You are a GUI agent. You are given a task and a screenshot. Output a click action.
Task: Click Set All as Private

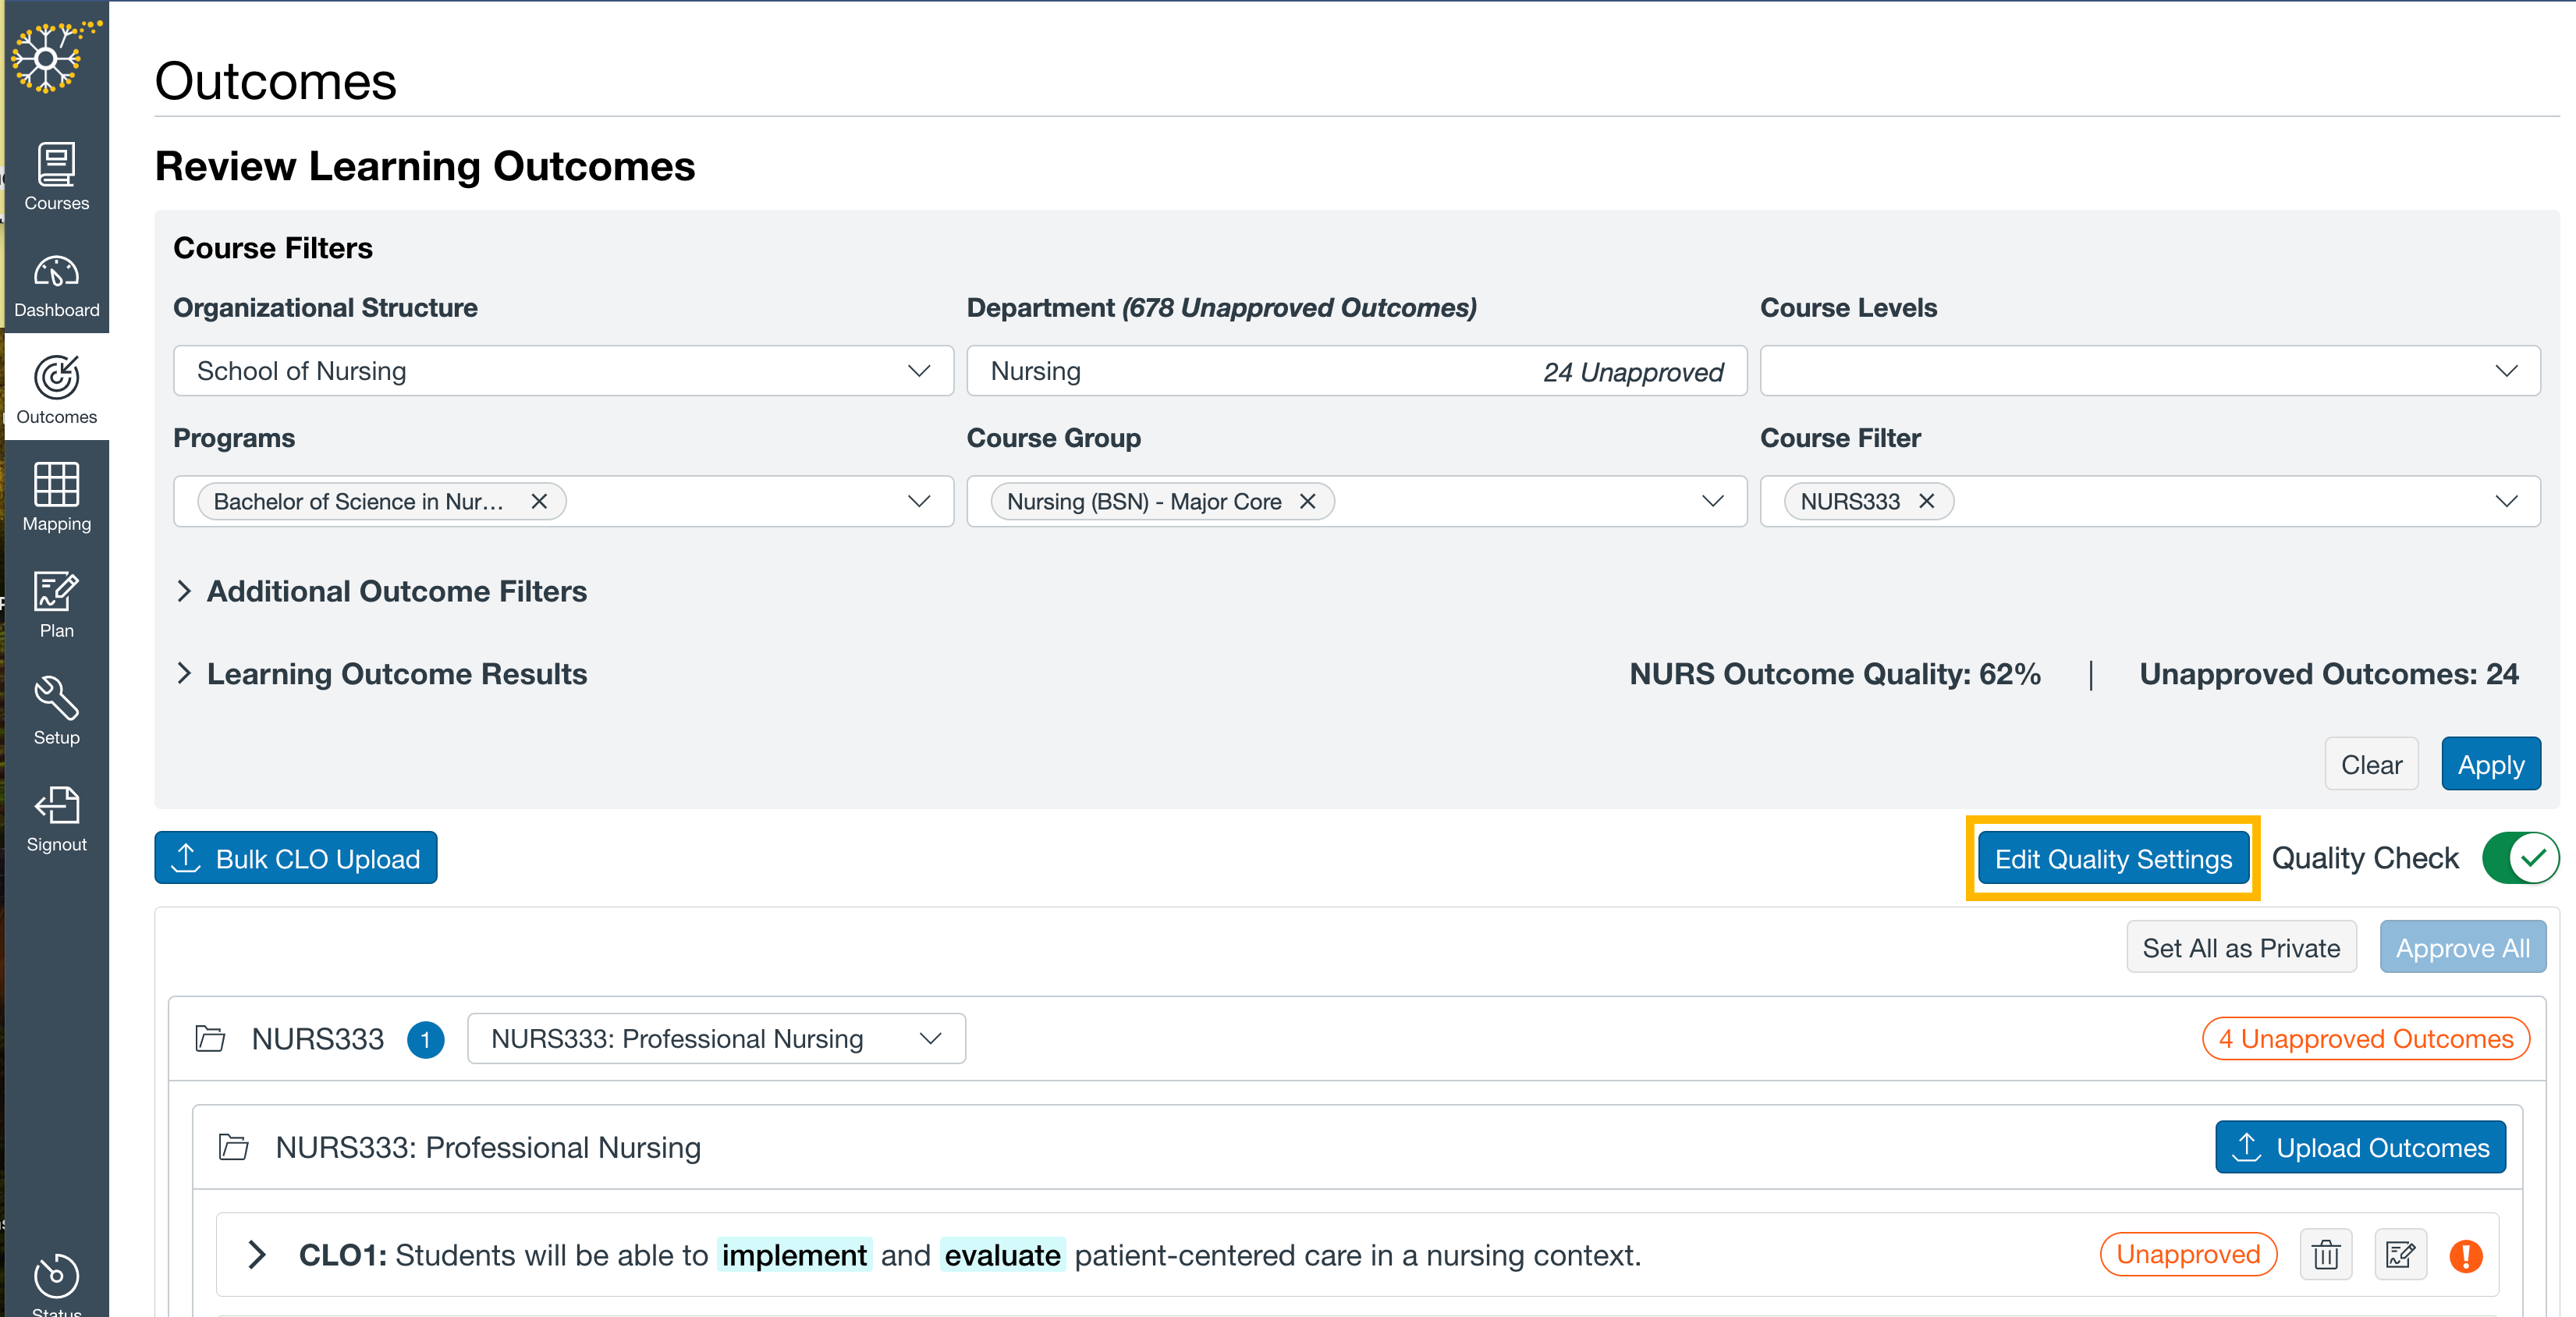2241,947
